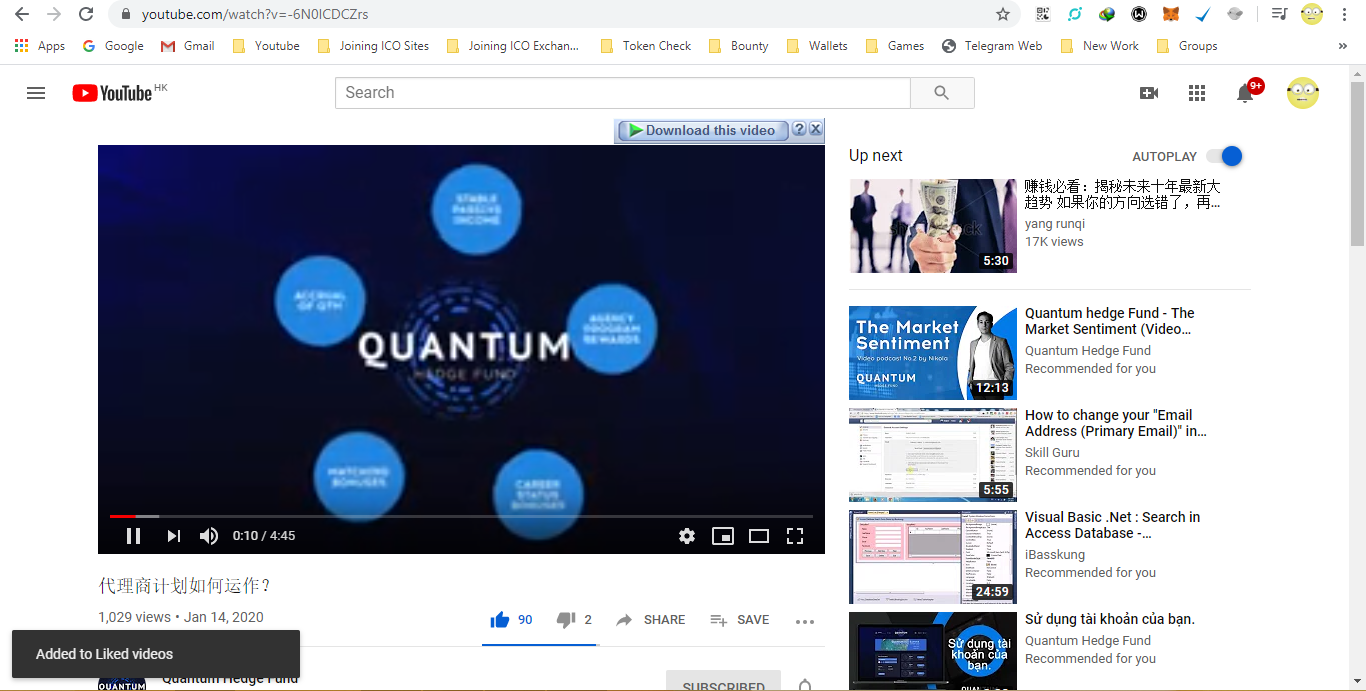Image resolution: width=1366 pixels, height=691 pixels.
Task: Pause the video
Action: pyautogui.click(x=133, y=536)
